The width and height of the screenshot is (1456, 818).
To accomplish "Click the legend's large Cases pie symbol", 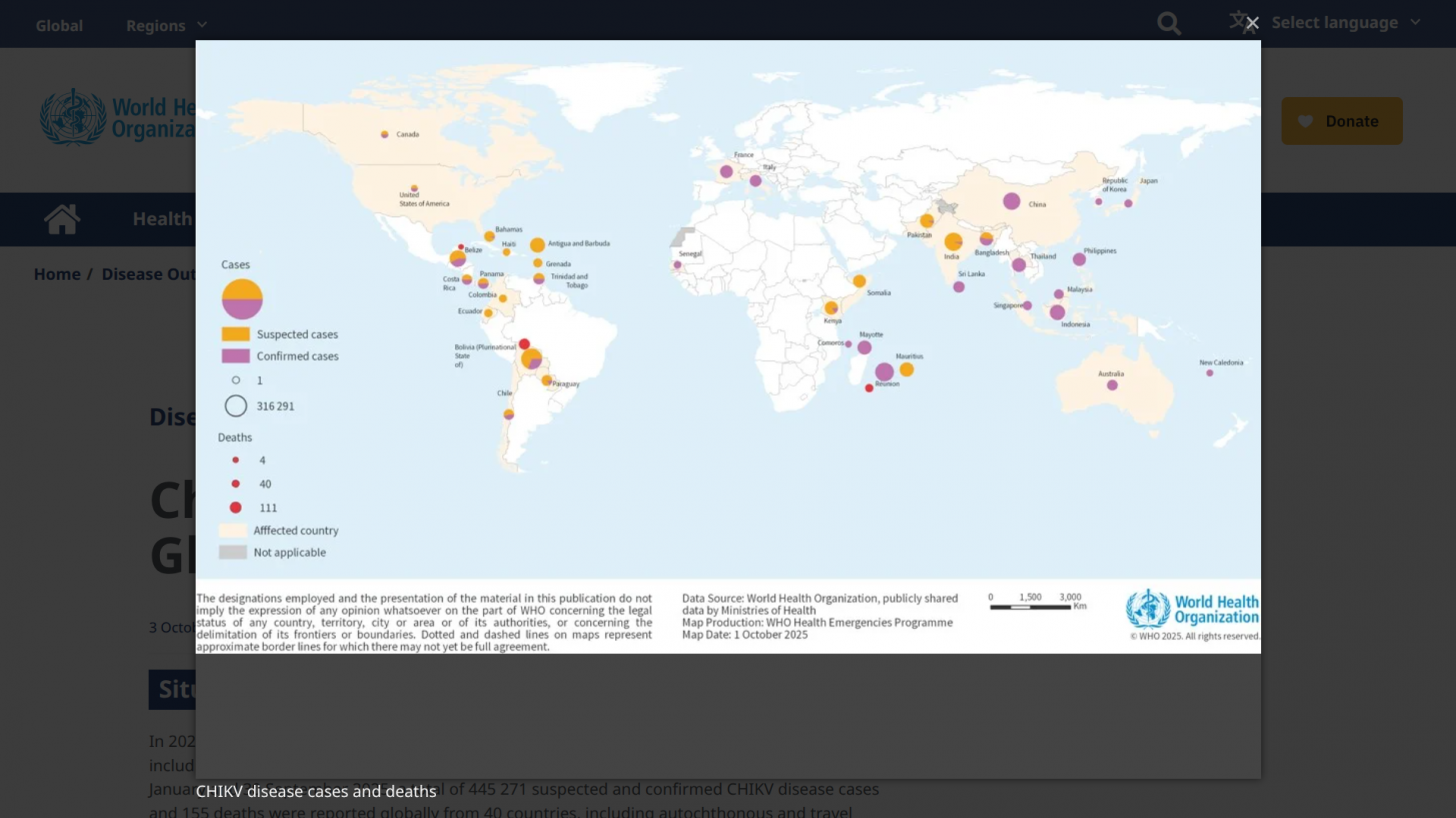I will click(x=242, y=299).
